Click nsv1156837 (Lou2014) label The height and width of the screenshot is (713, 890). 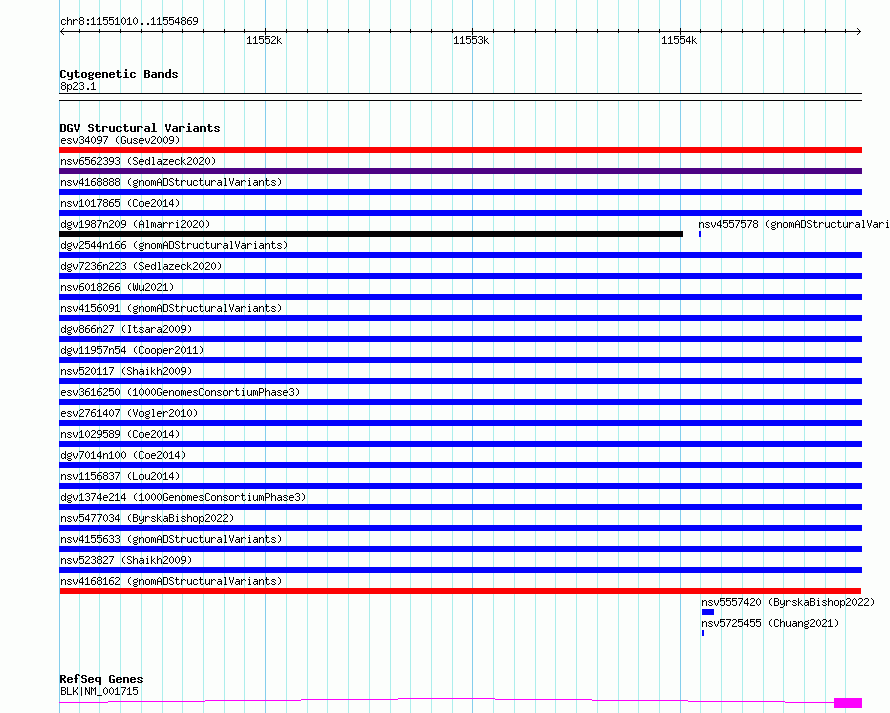[120, 476]
